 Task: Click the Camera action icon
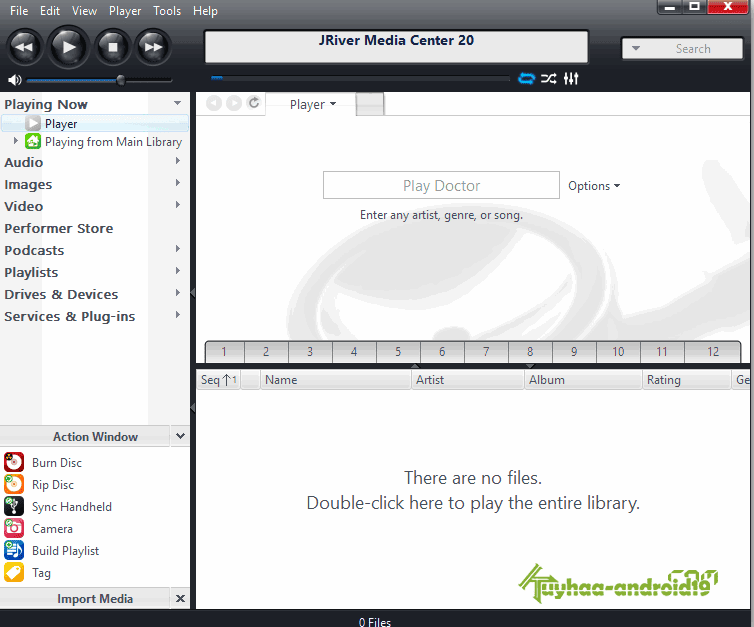tap(14, 528)
